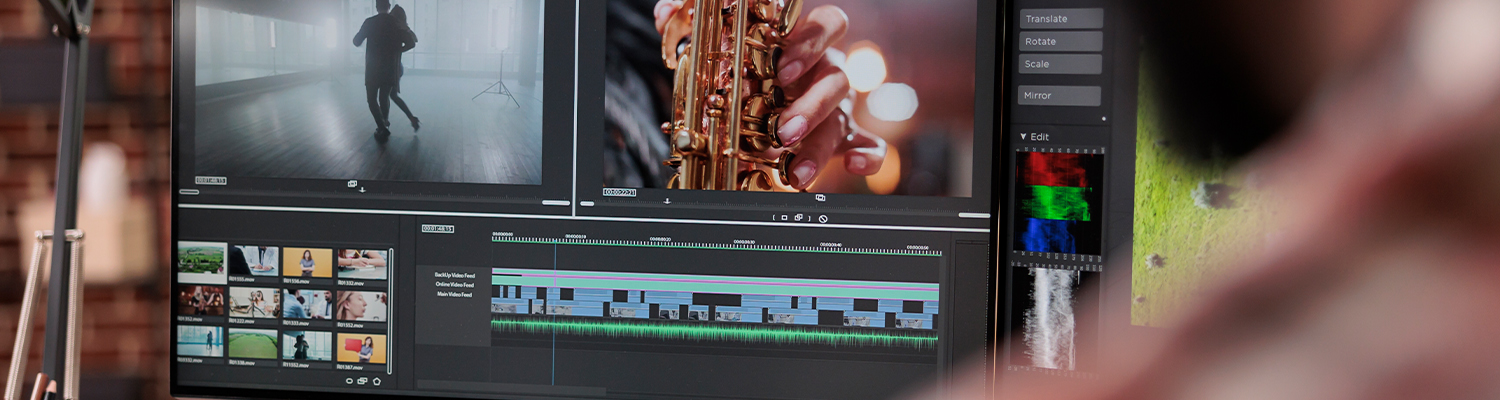Click the overlapping rectangles icon below bin
The image size is (1500, 400).
pos(362,381)
